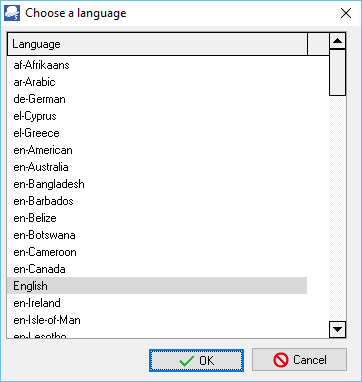Click the application icon in title bar
Image resolution: width=362 pixels, height=382 pixels.
12,13
